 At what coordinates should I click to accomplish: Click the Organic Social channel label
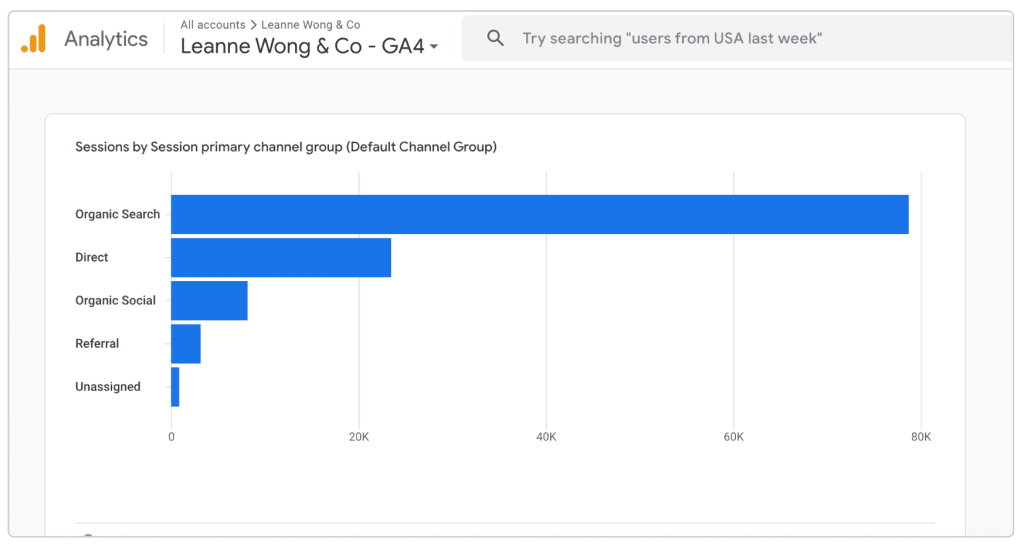[x=115, y=301]
